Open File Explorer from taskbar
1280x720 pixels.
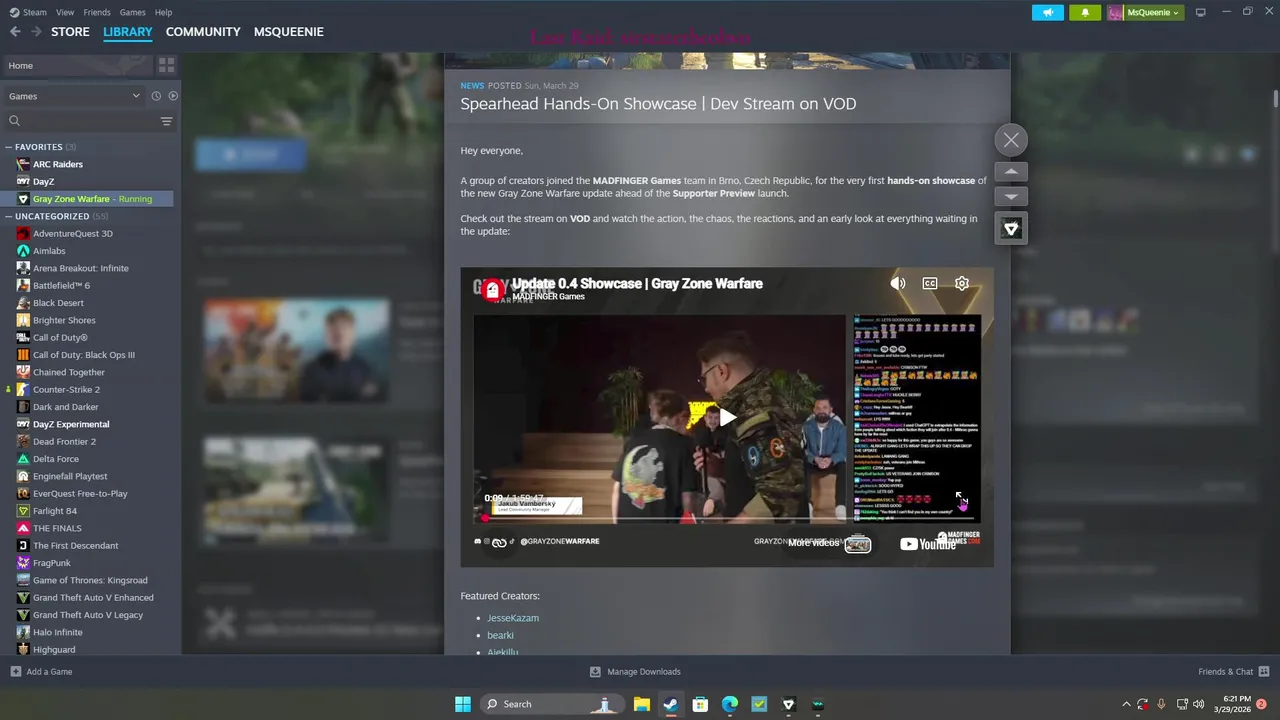tap(641, 704)
